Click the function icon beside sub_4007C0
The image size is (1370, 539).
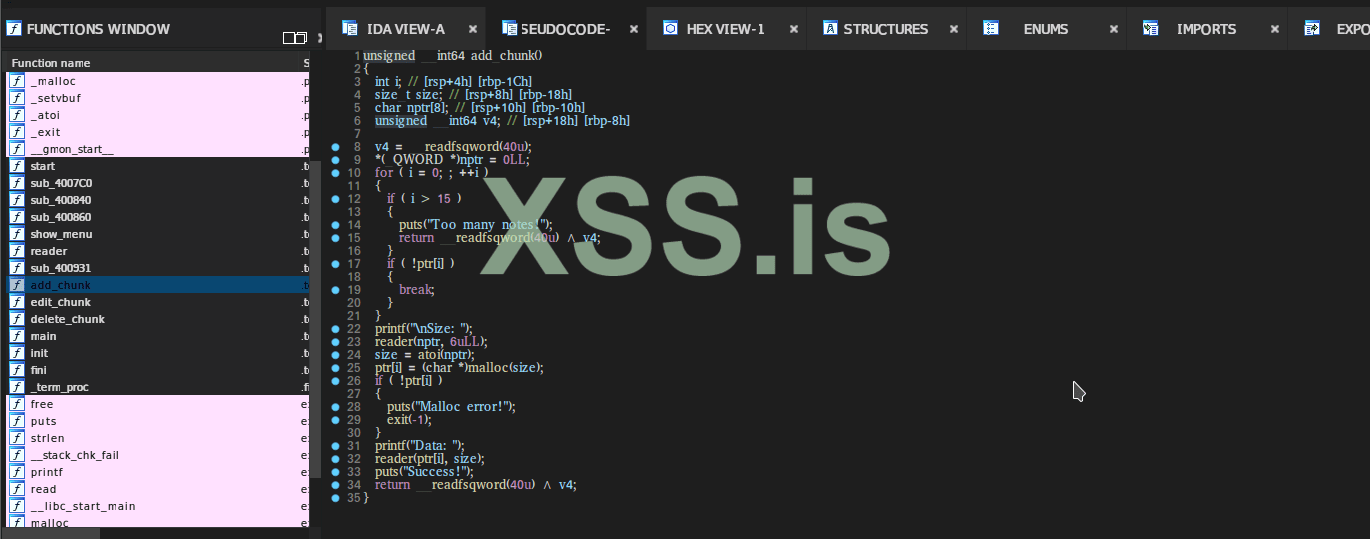(17, 183)
